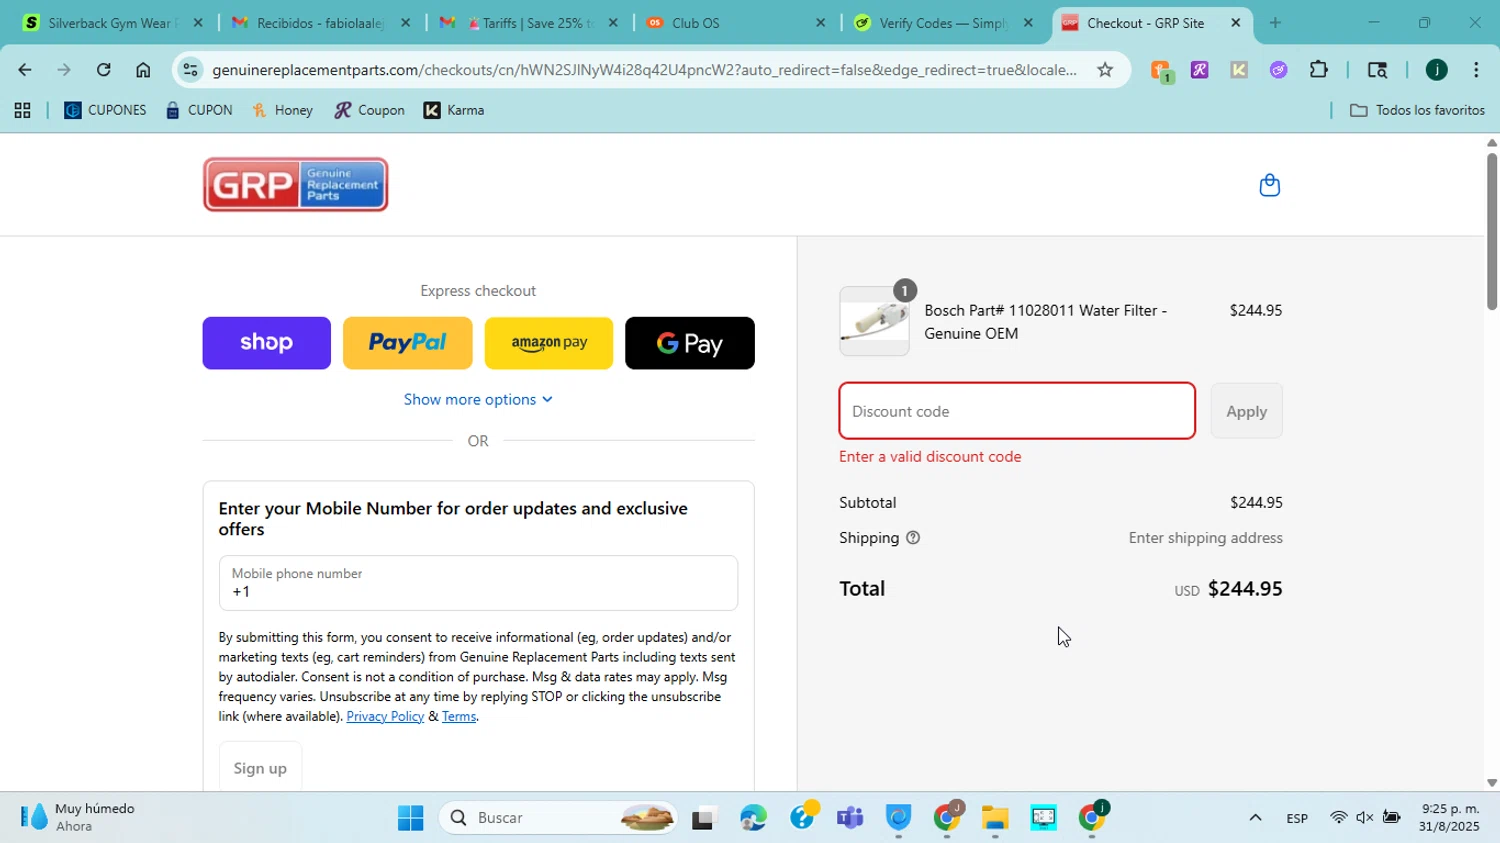This screenshot has height=843, width=1500.
Task: Open the shopping bag cart icon
Action: tap(1269, 185)
